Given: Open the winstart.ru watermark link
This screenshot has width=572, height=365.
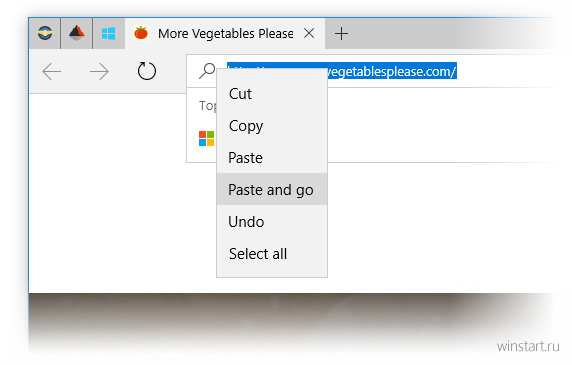Looking at the screenshot, I should [528, 346].
